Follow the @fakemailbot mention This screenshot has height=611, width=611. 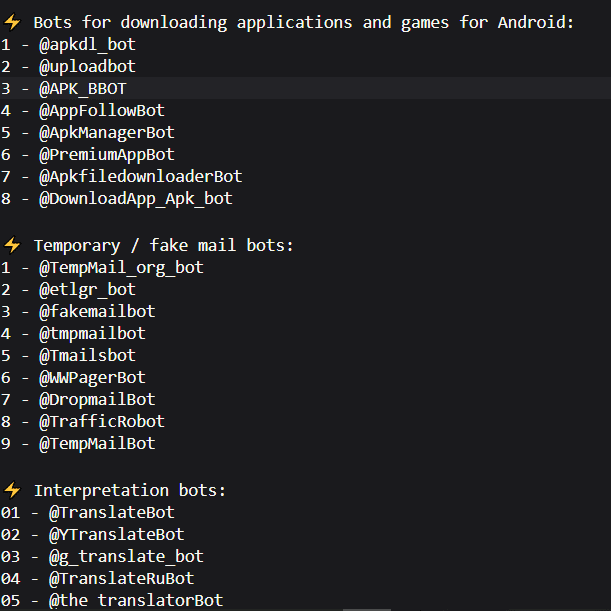(97, 311)
